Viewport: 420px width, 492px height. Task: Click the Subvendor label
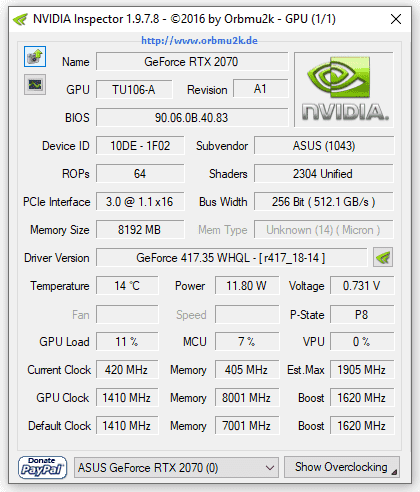[222, 146]
